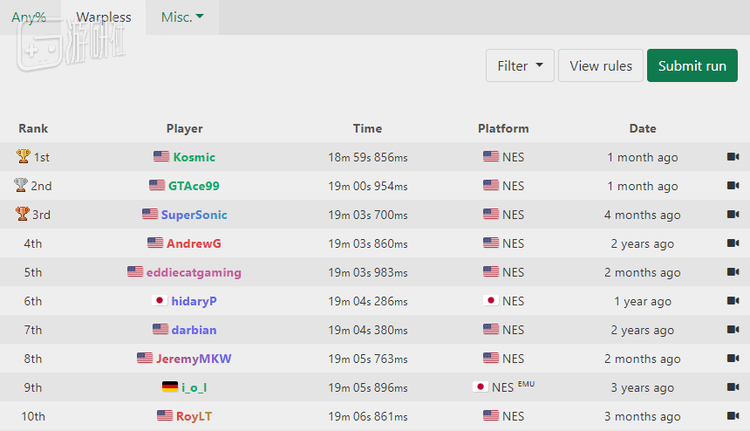Click the bronze trophy icon for 3rd place
Image resolution: width=750 pixels, height=431 pixels.
click(23, 215)
